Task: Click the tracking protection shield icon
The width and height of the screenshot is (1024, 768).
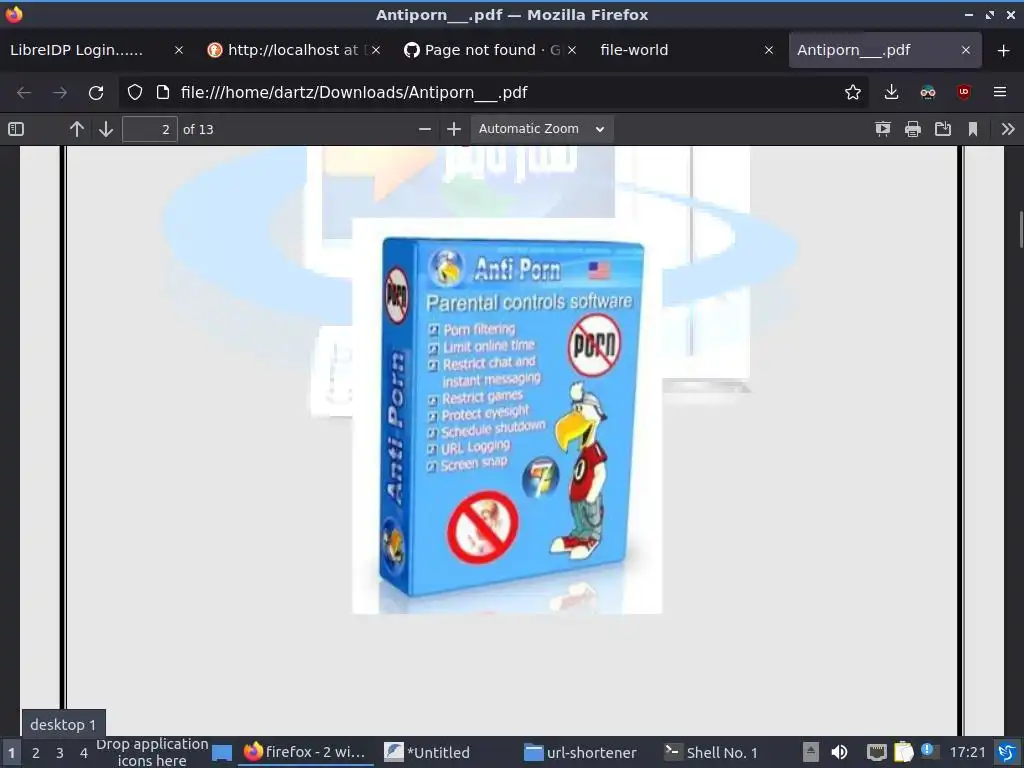Action: click(135, 93)
